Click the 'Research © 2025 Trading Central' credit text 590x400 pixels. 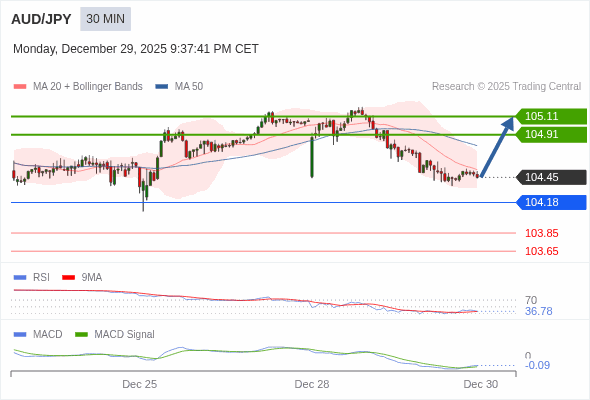pyautogui.click(x=506, y=87)
